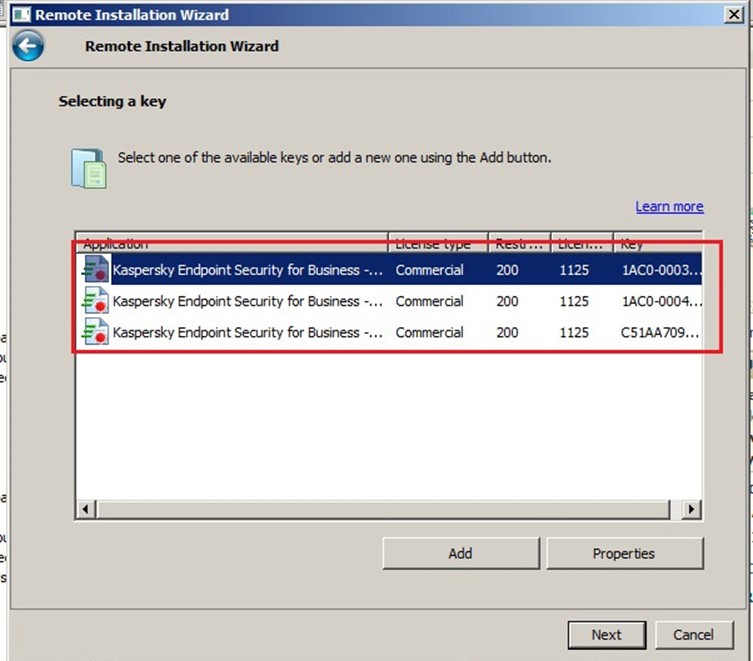Click the documents icon beside the instructions

[89, 168]
